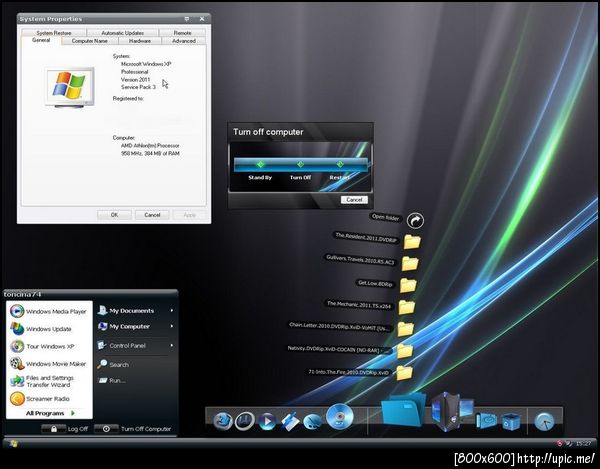Start Windows Movie Maker
600x469 pixels.
pos(49,363)
